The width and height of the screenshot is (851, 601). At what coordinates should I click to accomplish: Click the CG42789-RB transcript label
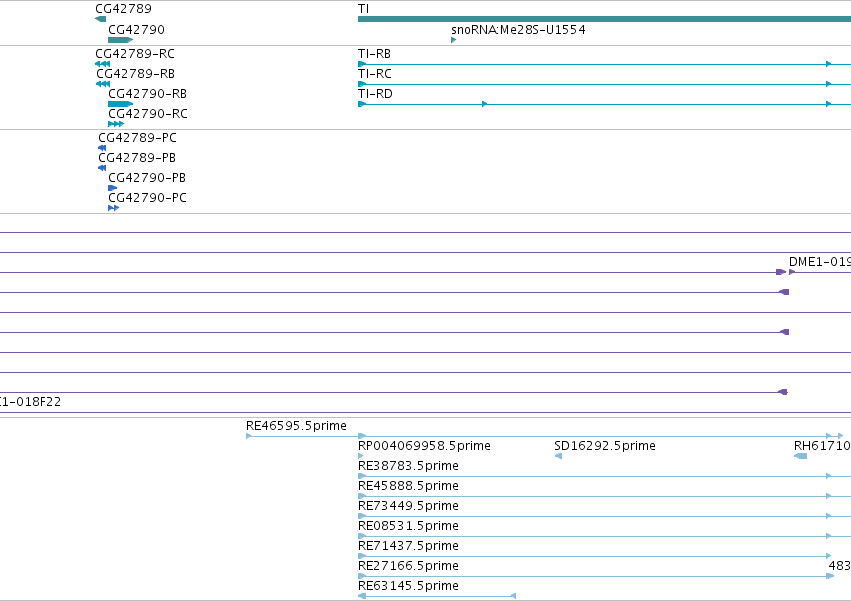(x=135, y=74)
